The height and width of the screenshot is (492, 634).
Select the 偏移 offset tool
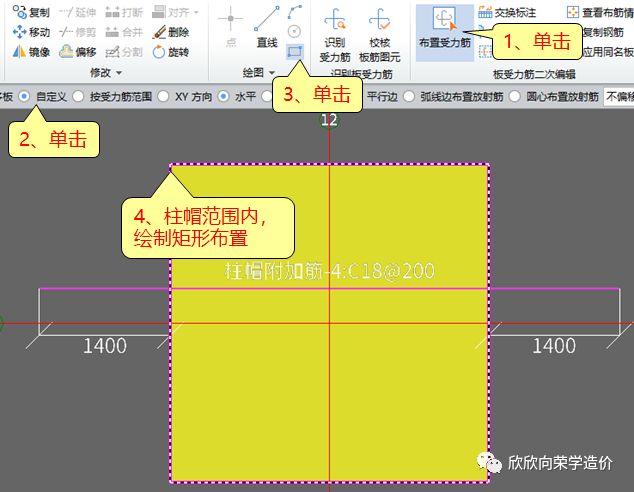tap(76, 51)
